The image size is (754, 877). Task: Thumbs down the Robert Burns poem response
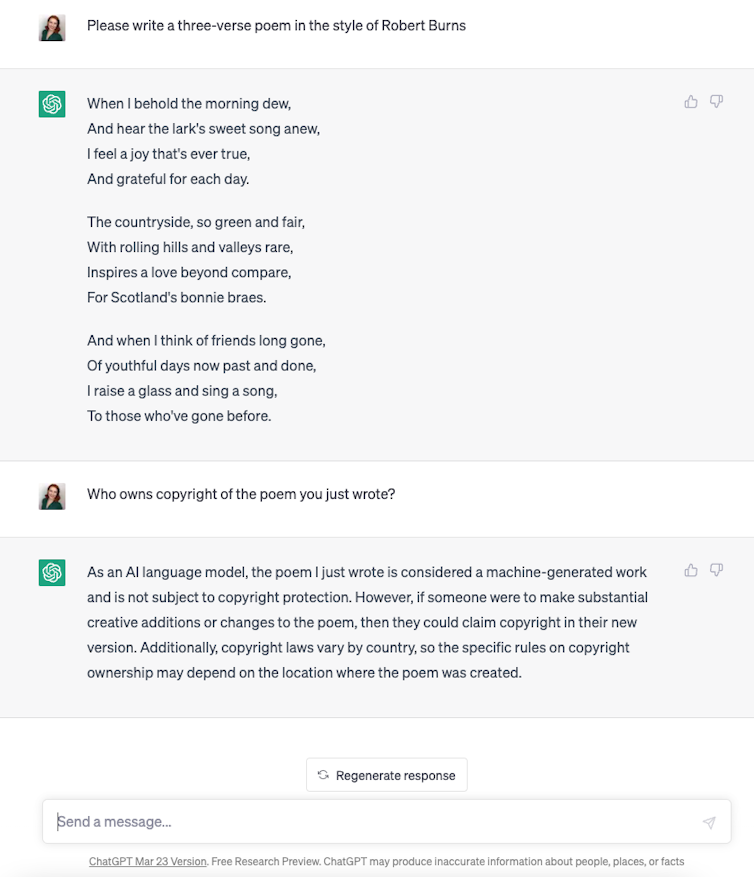click(716, 102)
